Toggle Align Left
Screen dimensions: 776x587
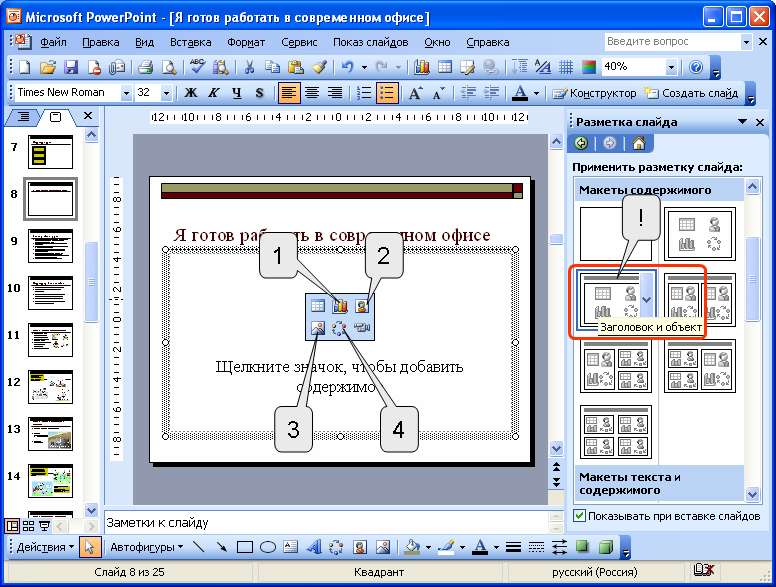coord(289,93)
